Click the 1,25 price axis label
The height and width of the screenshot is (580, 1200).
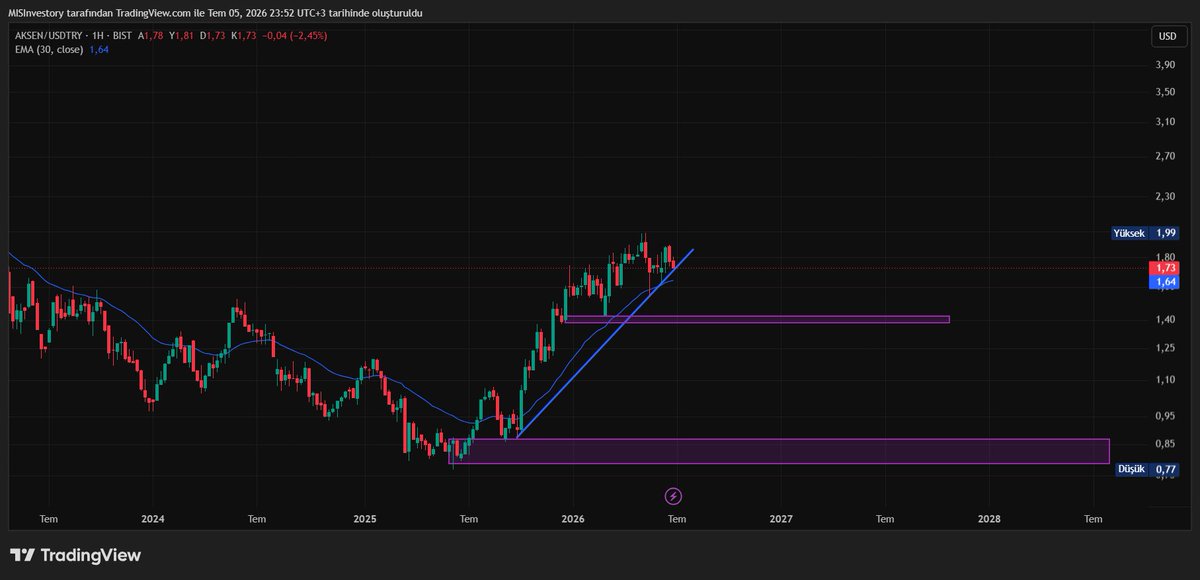pyautogui.click(x=1165, y=348)
